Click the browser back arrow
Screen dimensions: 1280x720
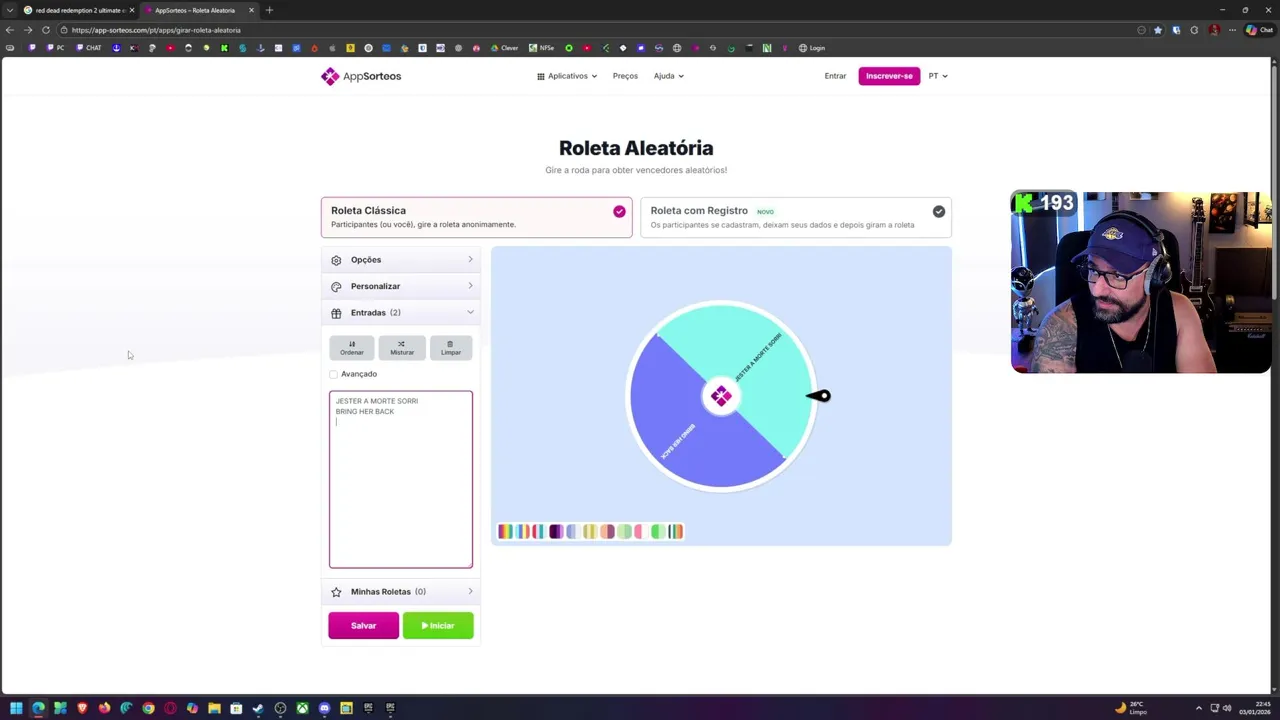[10, 30]
